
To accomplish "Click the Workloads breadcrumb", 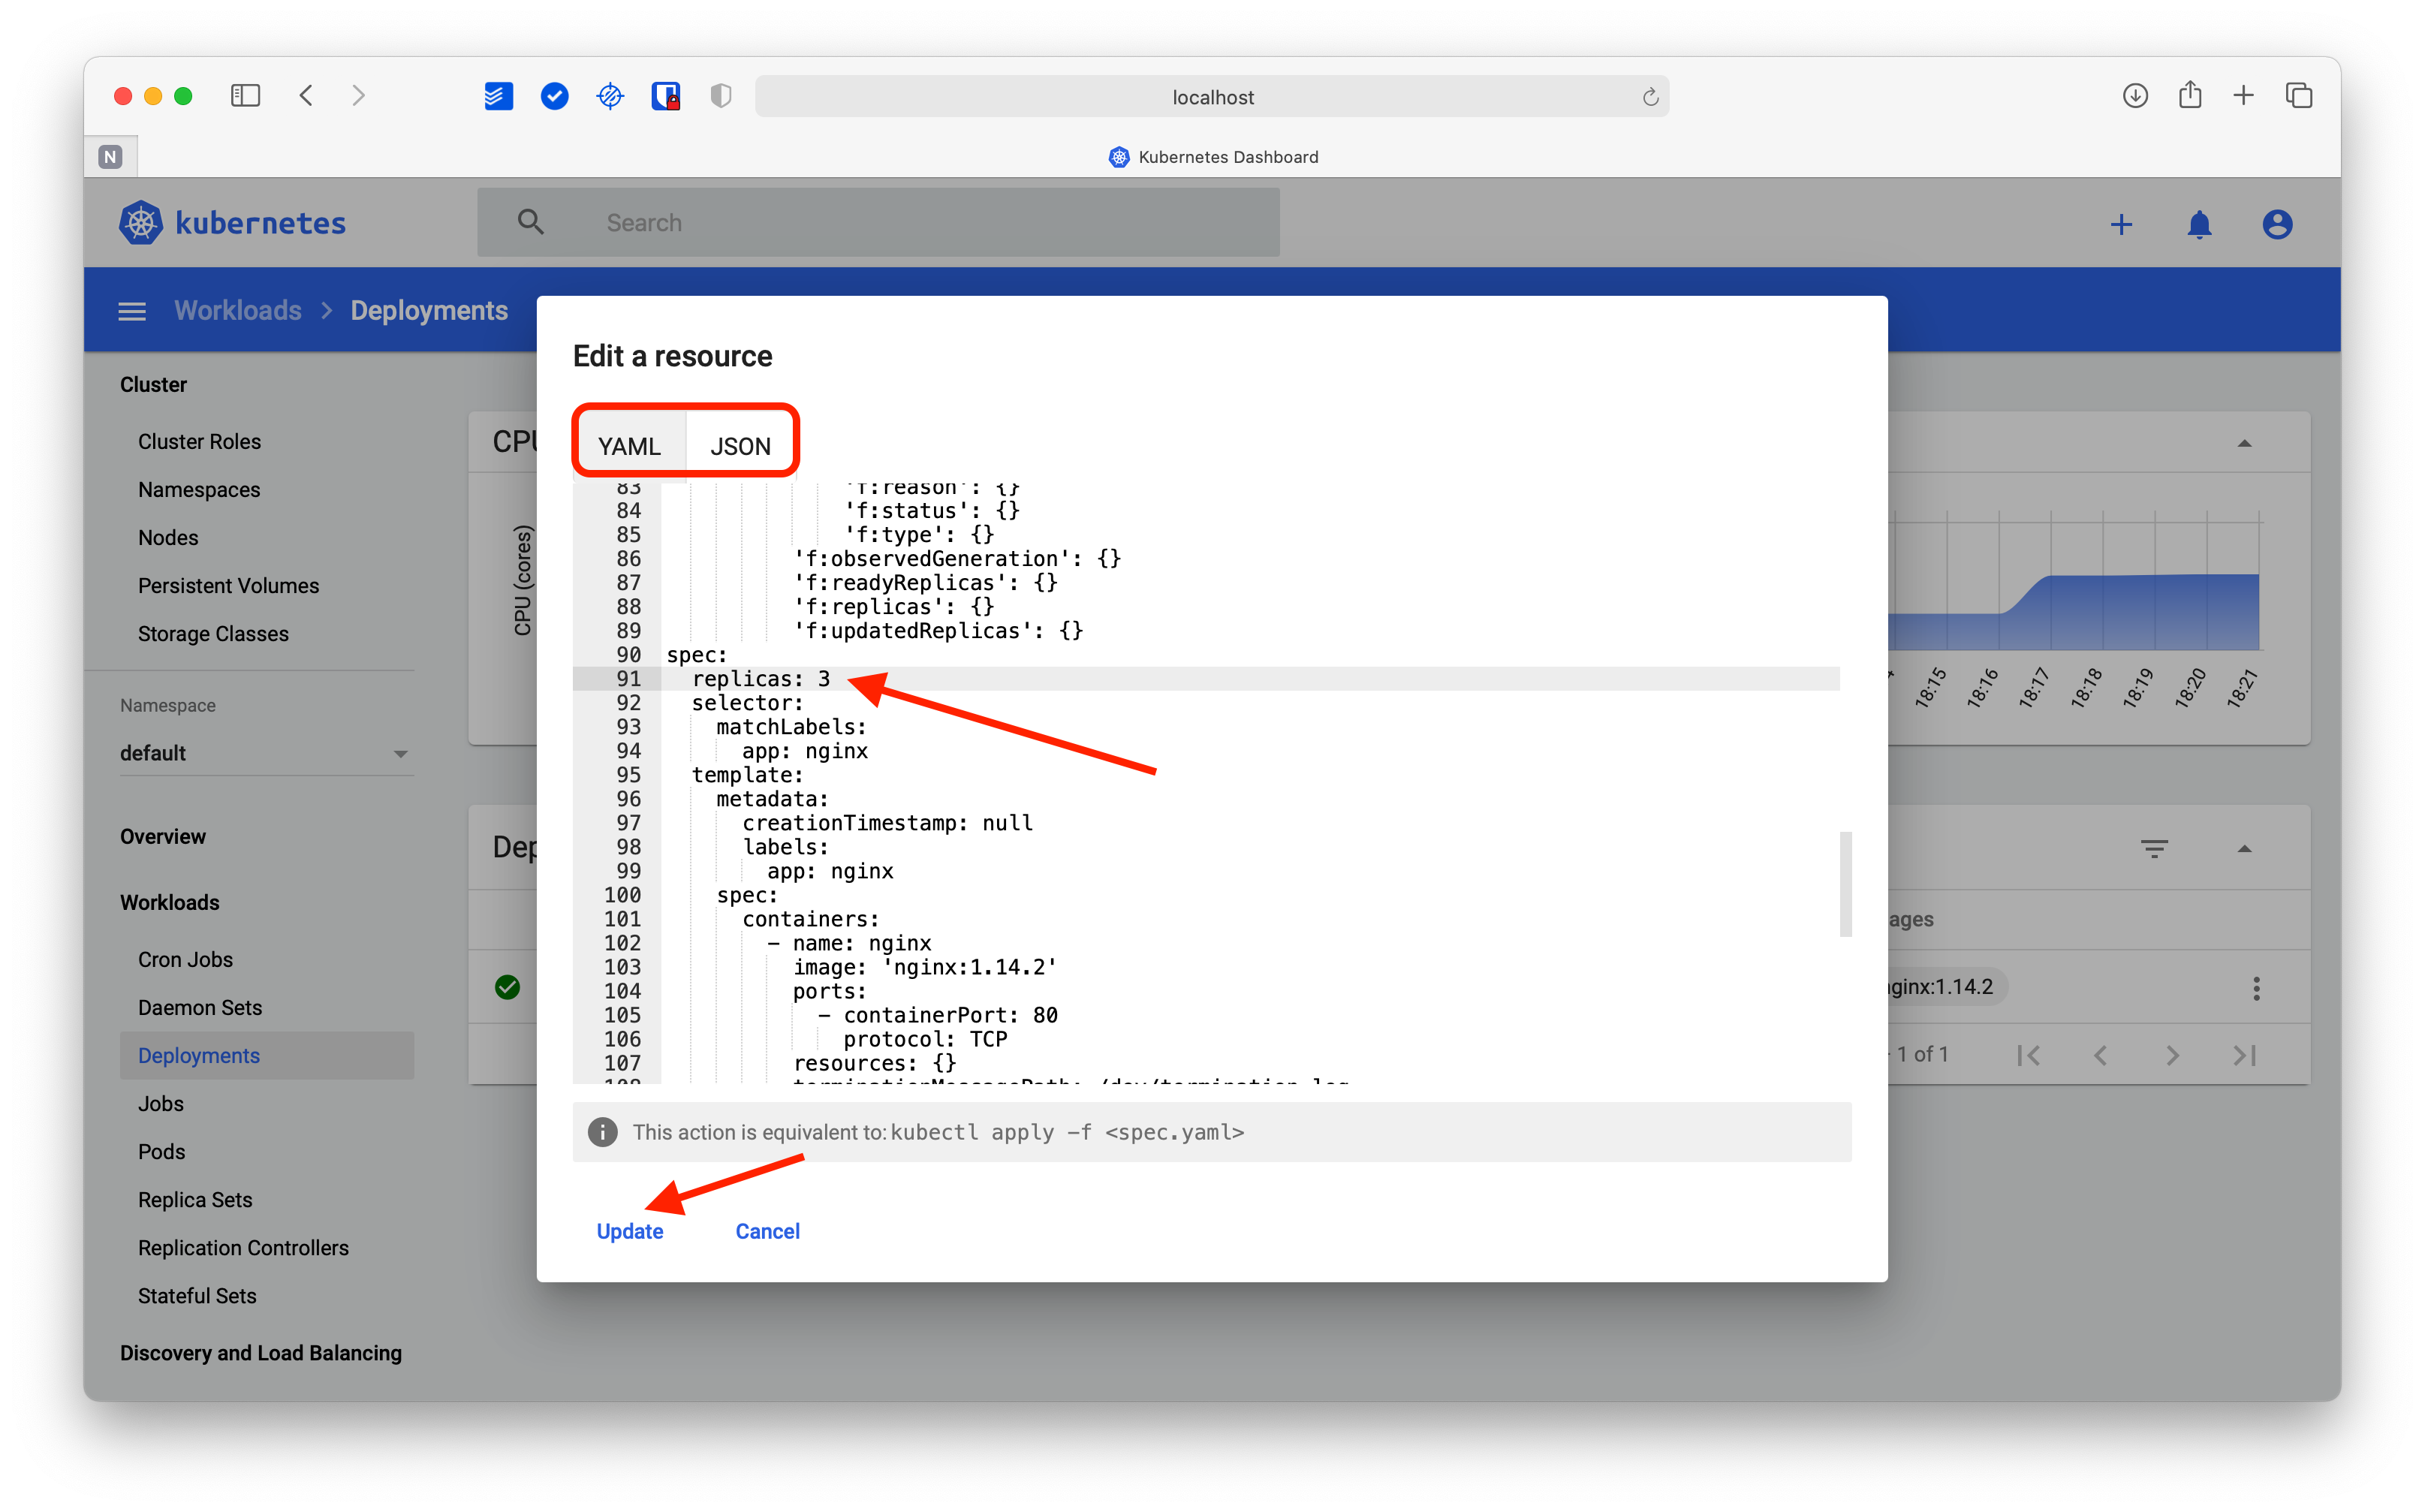I will 238,311.
